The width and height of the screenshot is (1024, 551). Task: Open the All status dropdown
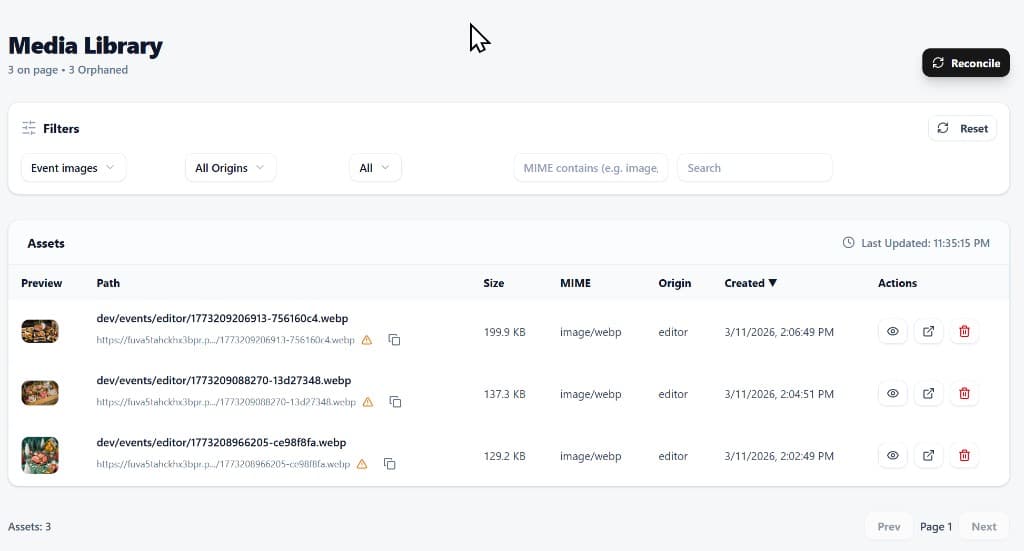375,168
